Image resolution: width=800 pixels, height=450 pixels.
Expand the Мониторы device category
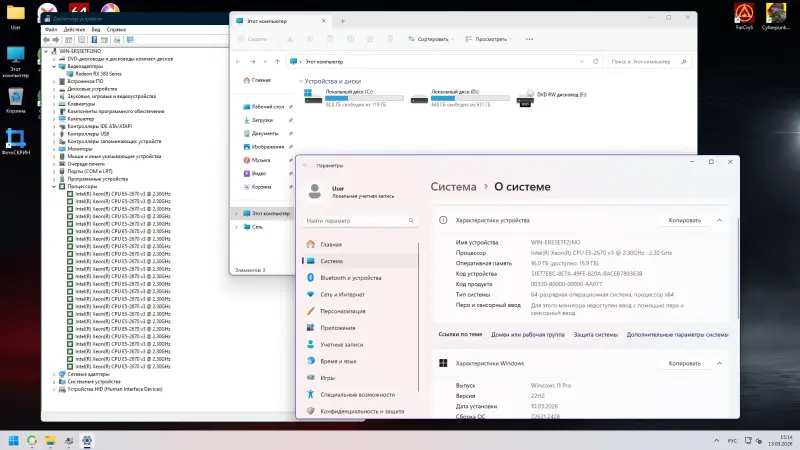(x=53, y=149)
